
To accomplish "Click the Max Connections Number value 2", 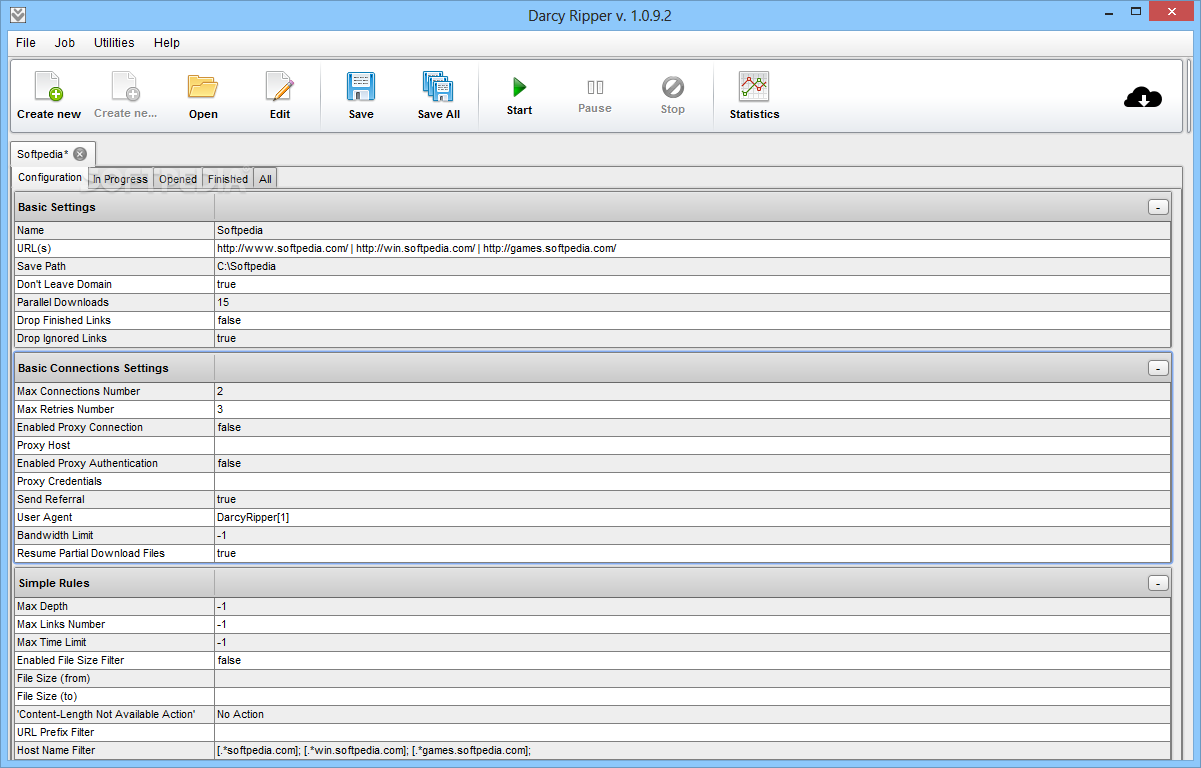I will pyautogui.click(x=692, y=391).
